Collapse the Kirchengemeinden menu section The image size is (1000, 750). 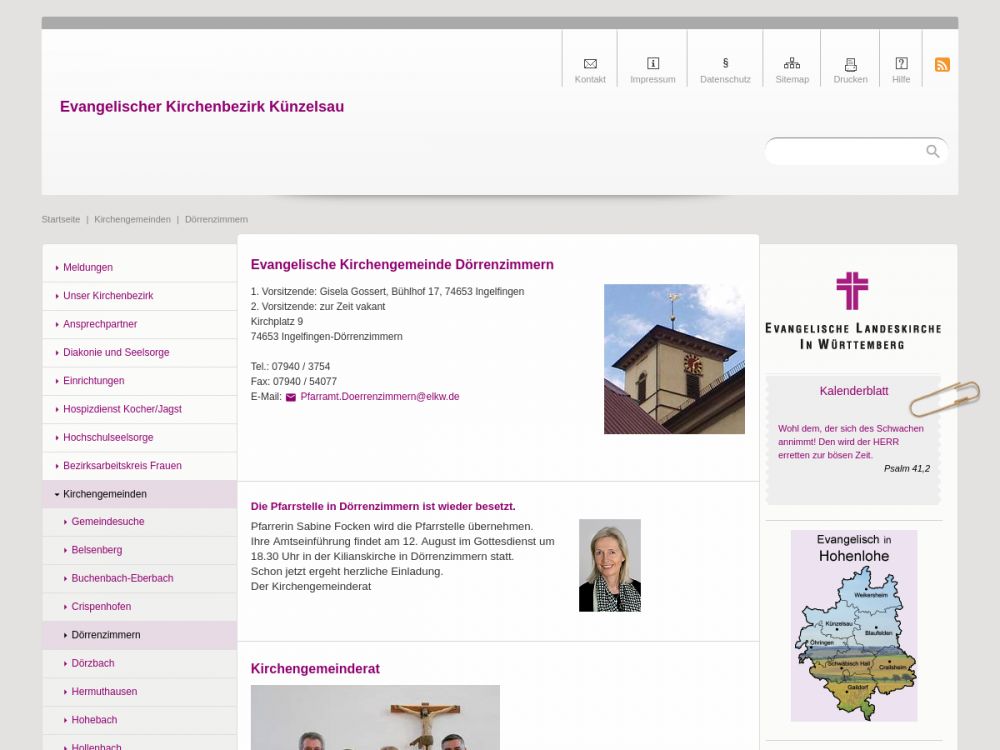pyautogui.click(x=104, y=494)
